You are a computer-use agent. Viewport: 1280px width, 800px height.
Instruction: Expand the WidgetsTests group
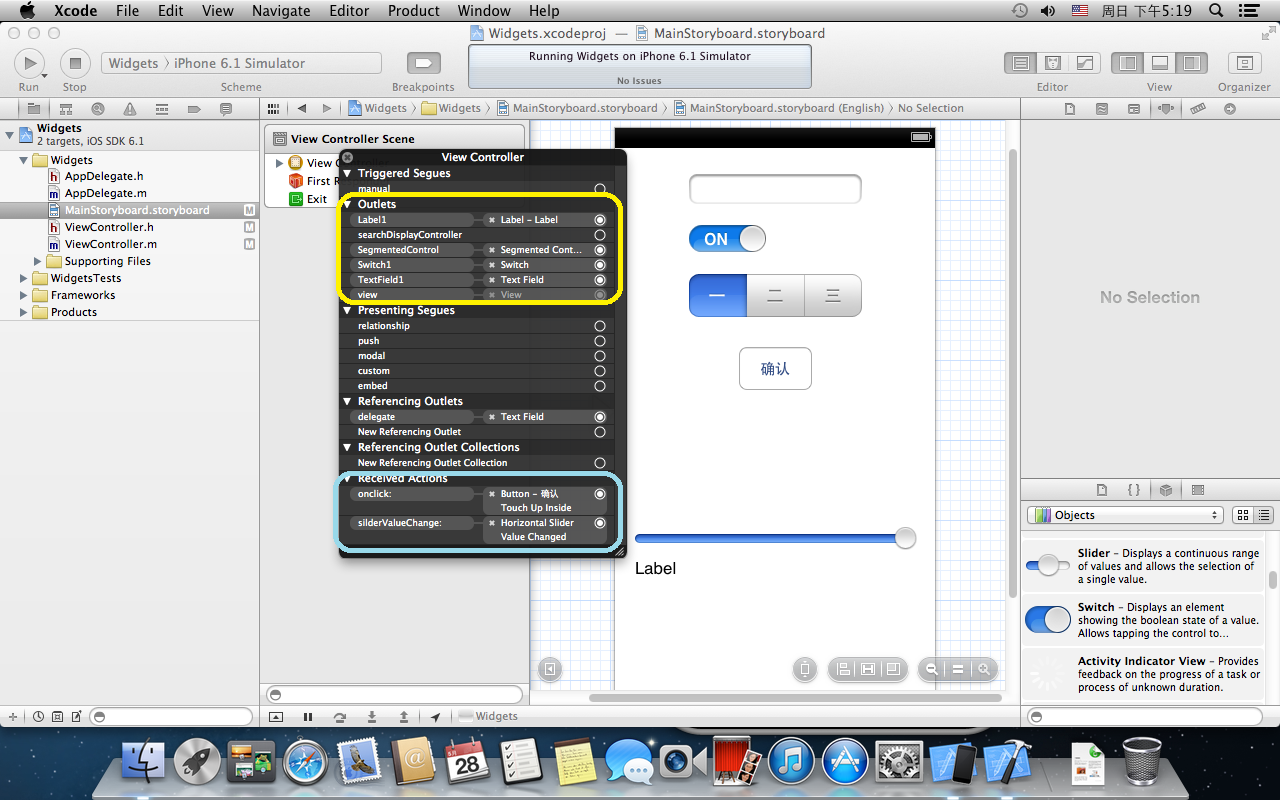[24, 278]
